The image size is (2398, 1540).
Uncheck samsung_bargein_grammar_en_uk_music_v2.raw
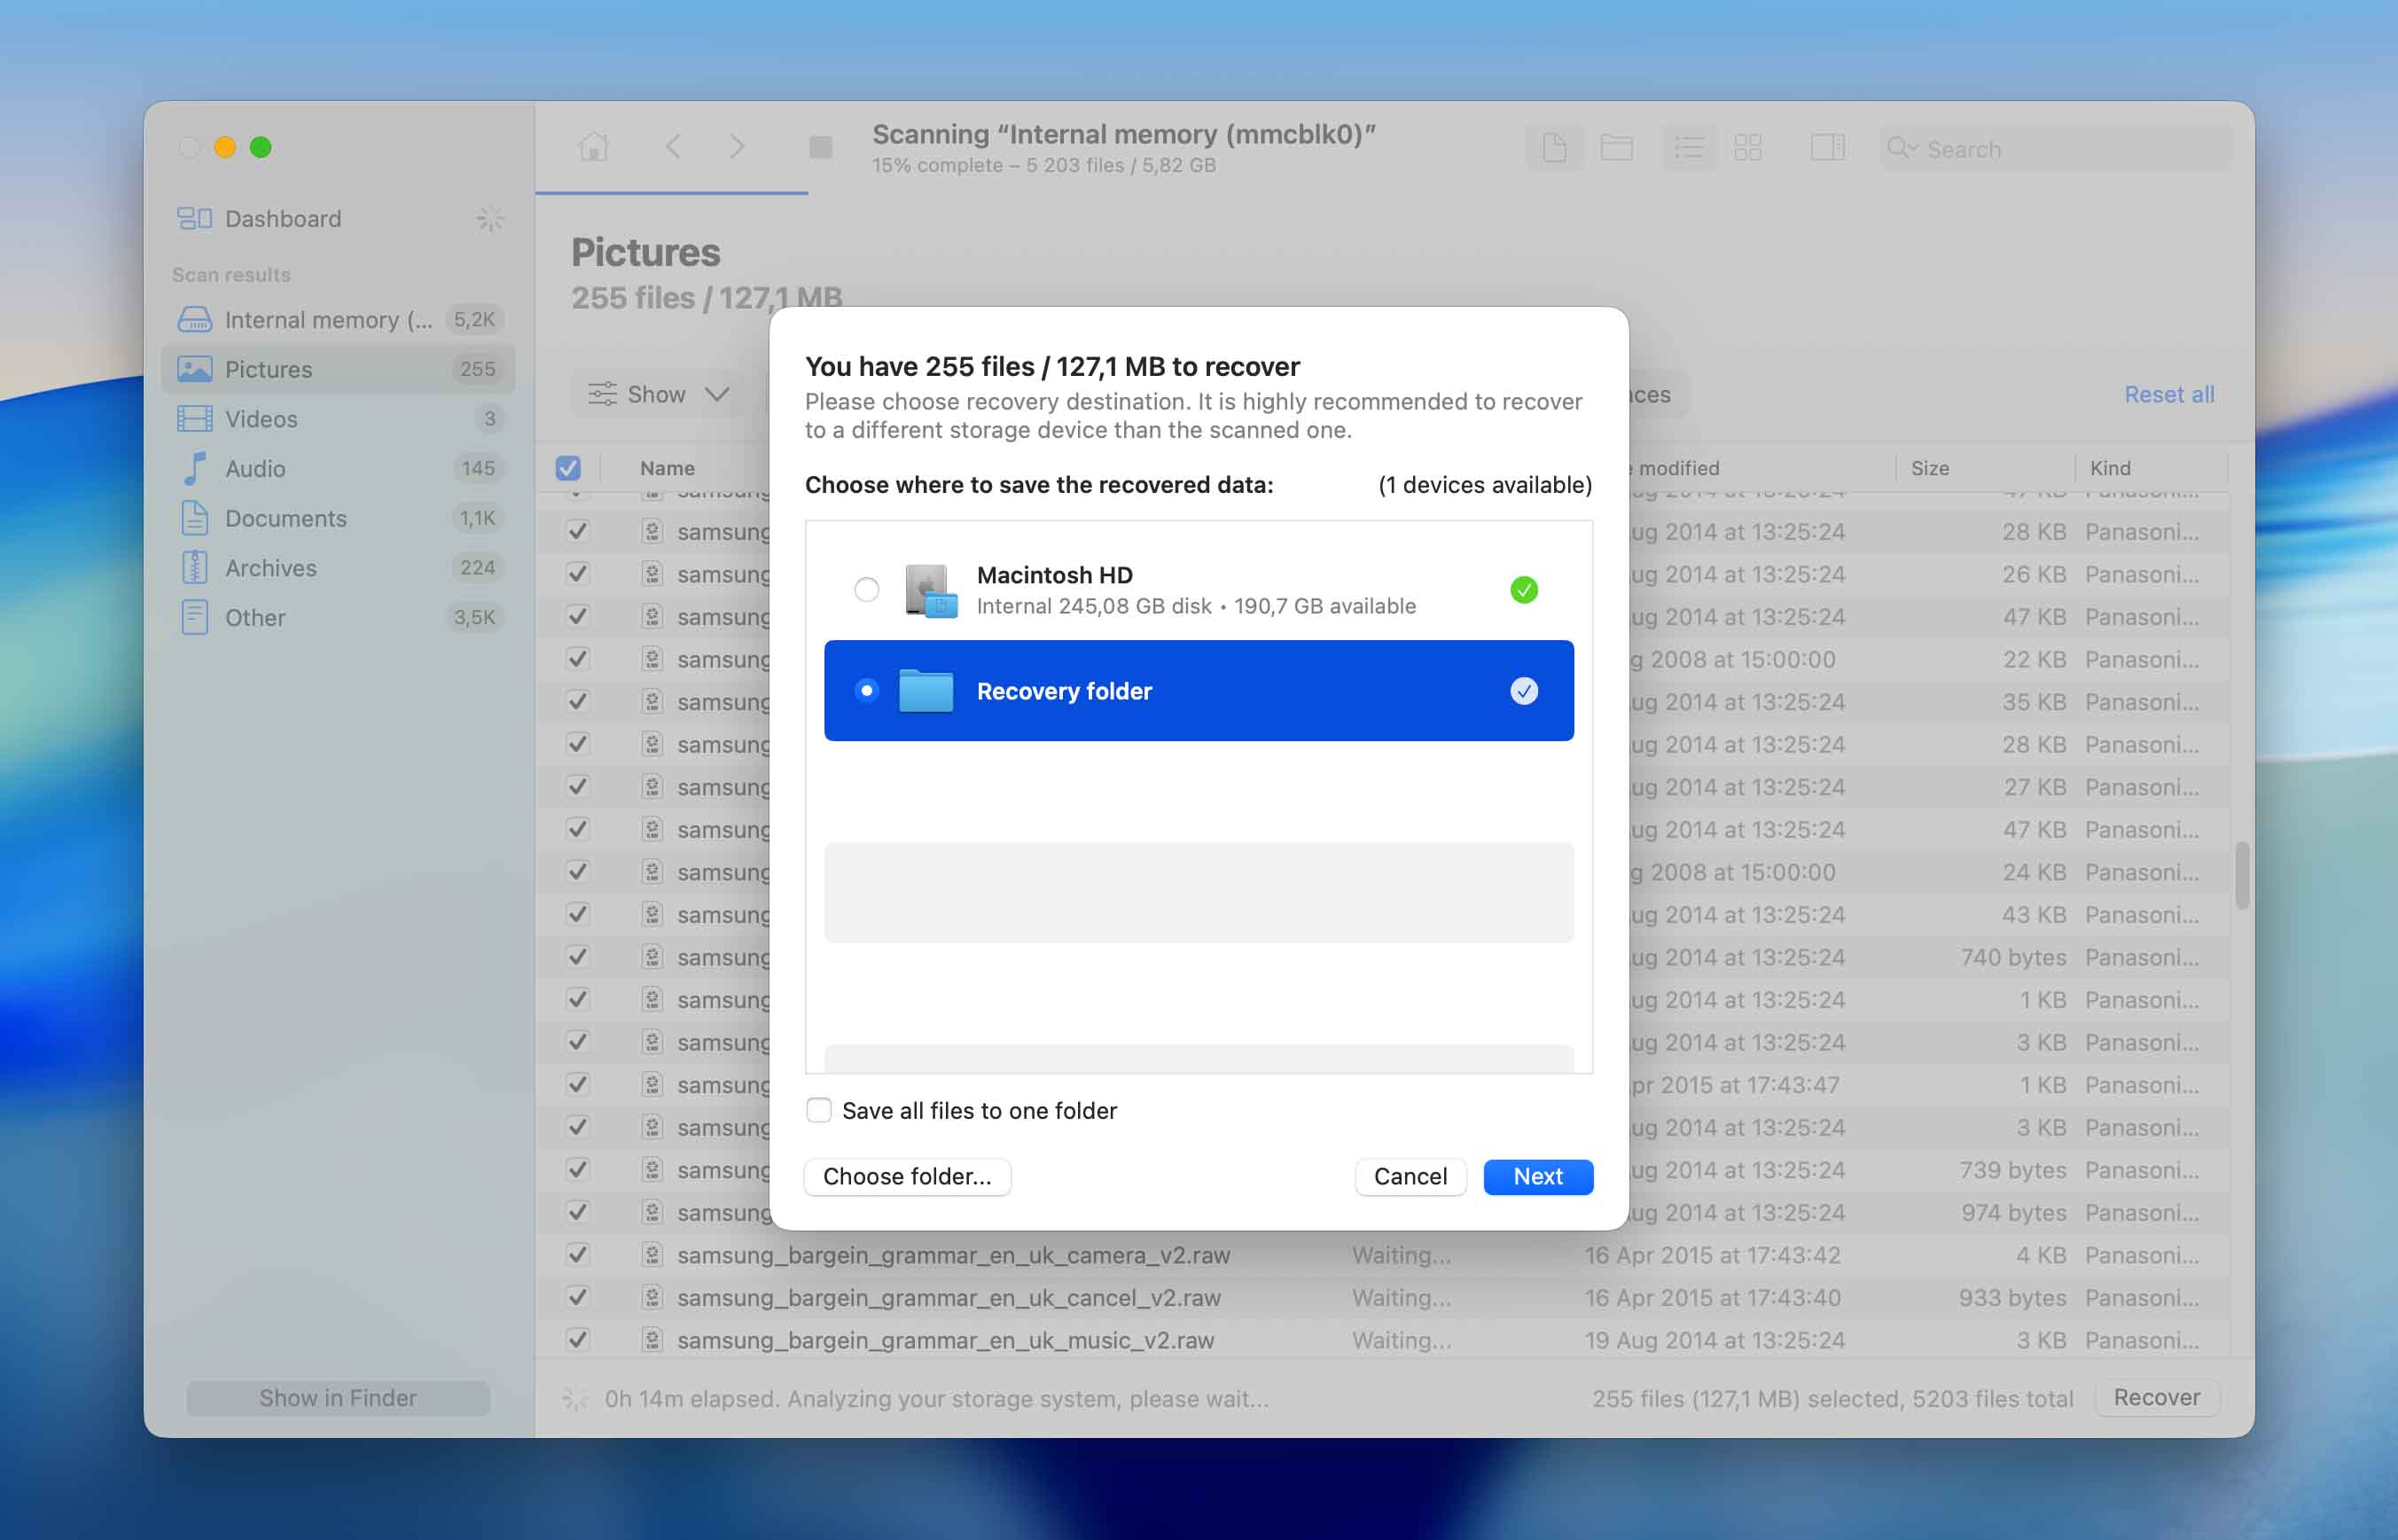click(578, 1340)
